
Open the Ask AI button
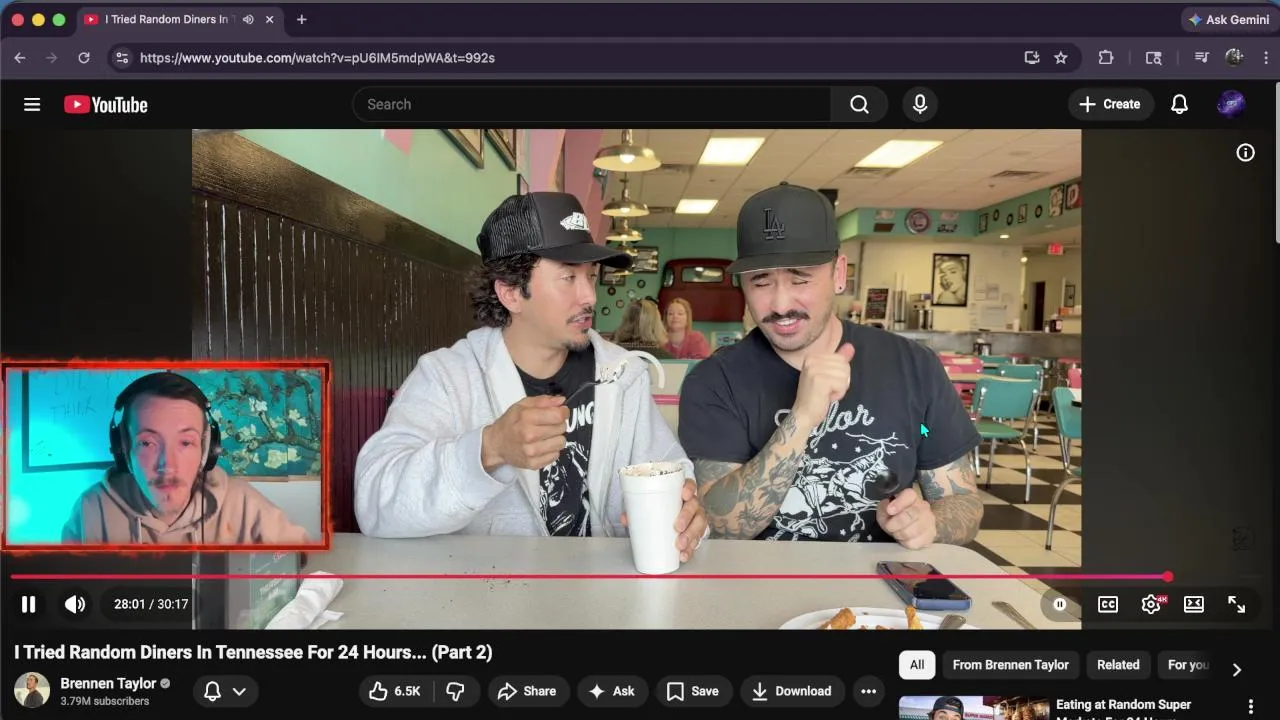[x=612, y=691]
